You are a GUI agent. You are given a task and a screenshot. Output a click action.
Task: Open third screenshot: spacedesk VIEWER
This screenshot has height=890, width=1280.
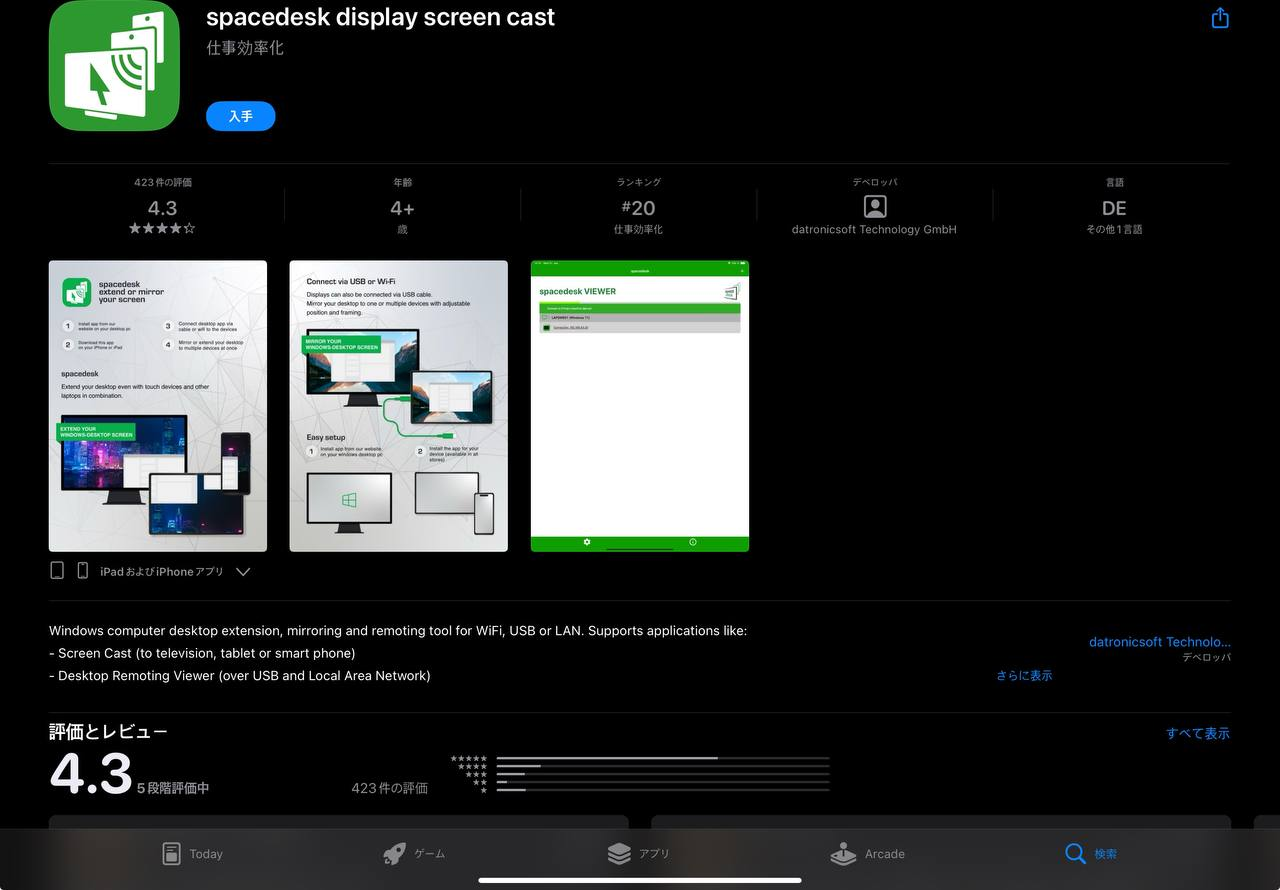640,406
